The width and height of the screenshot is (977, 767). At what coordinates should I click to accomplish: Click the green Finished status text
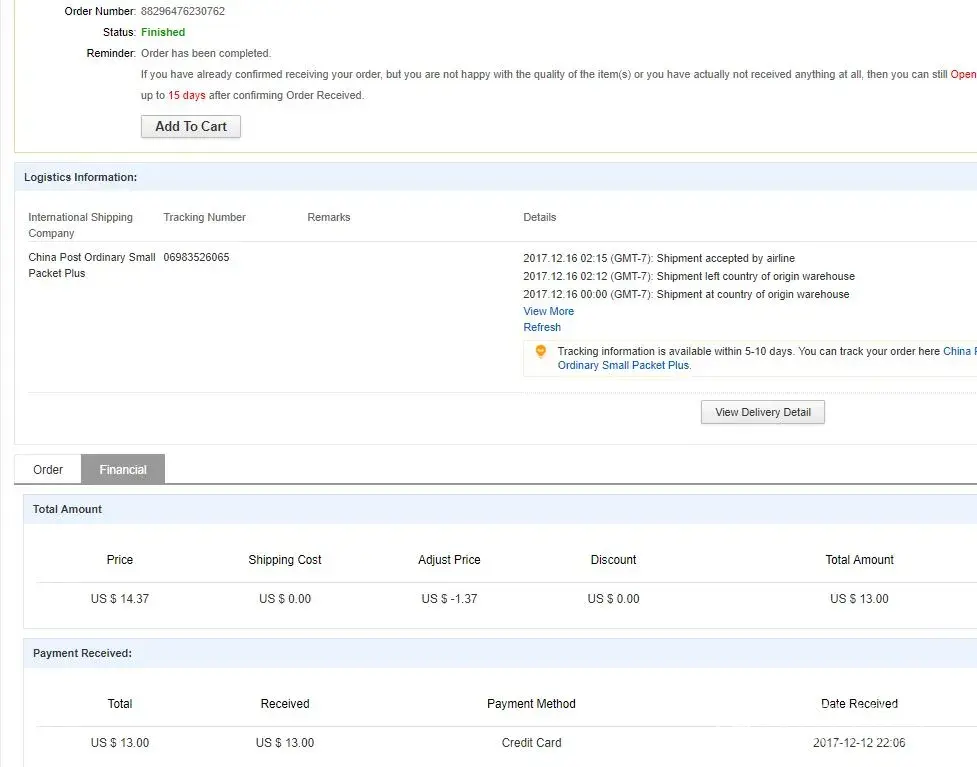point(163,32)
